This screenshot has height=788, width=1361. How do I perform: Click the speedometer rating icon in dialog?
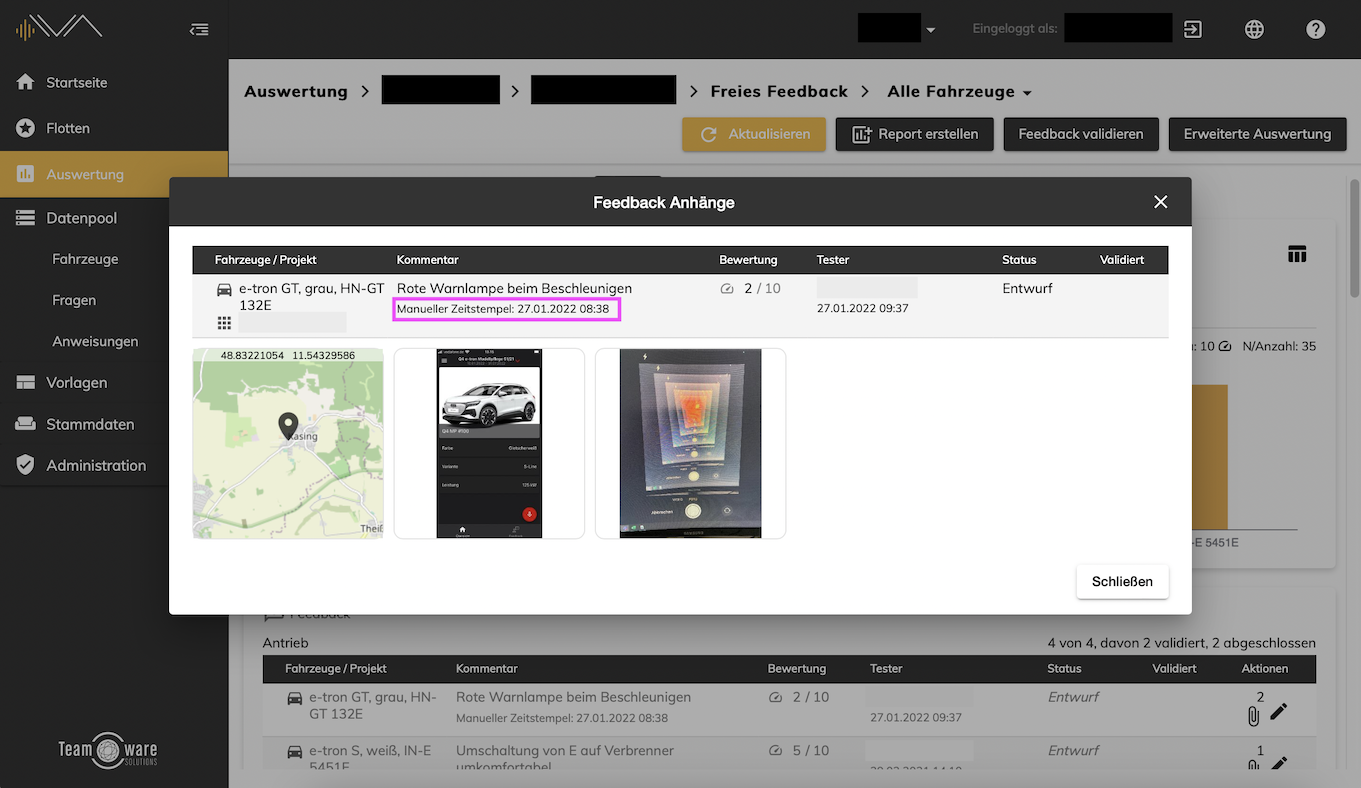[727, 289]
